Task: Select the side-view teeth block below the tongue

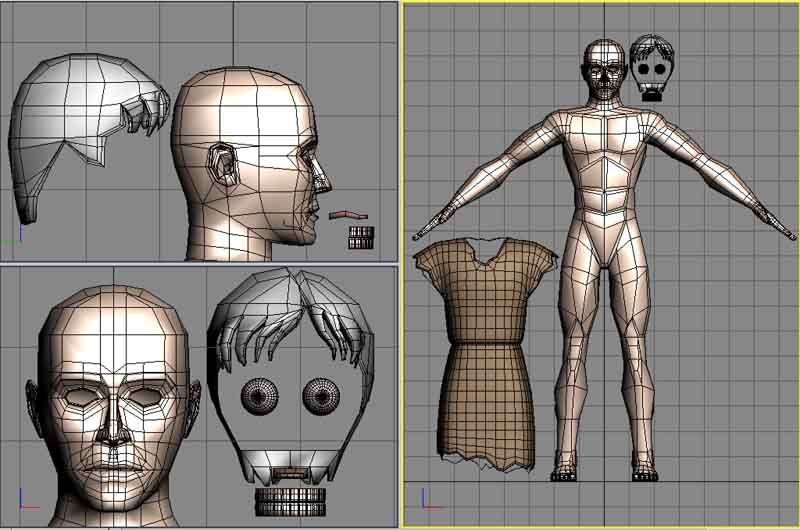Action: pos(361,238)
